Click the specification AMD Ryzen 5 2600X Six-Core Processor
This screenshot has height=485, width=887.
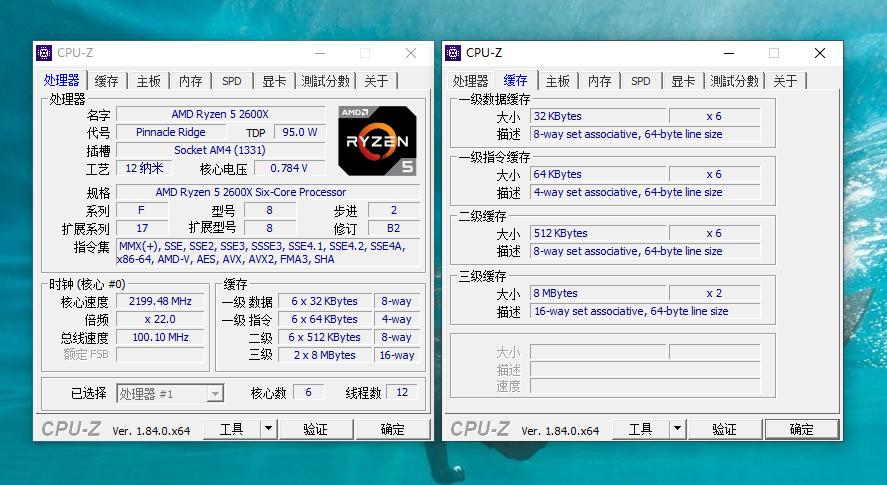[x=268, y=192]
